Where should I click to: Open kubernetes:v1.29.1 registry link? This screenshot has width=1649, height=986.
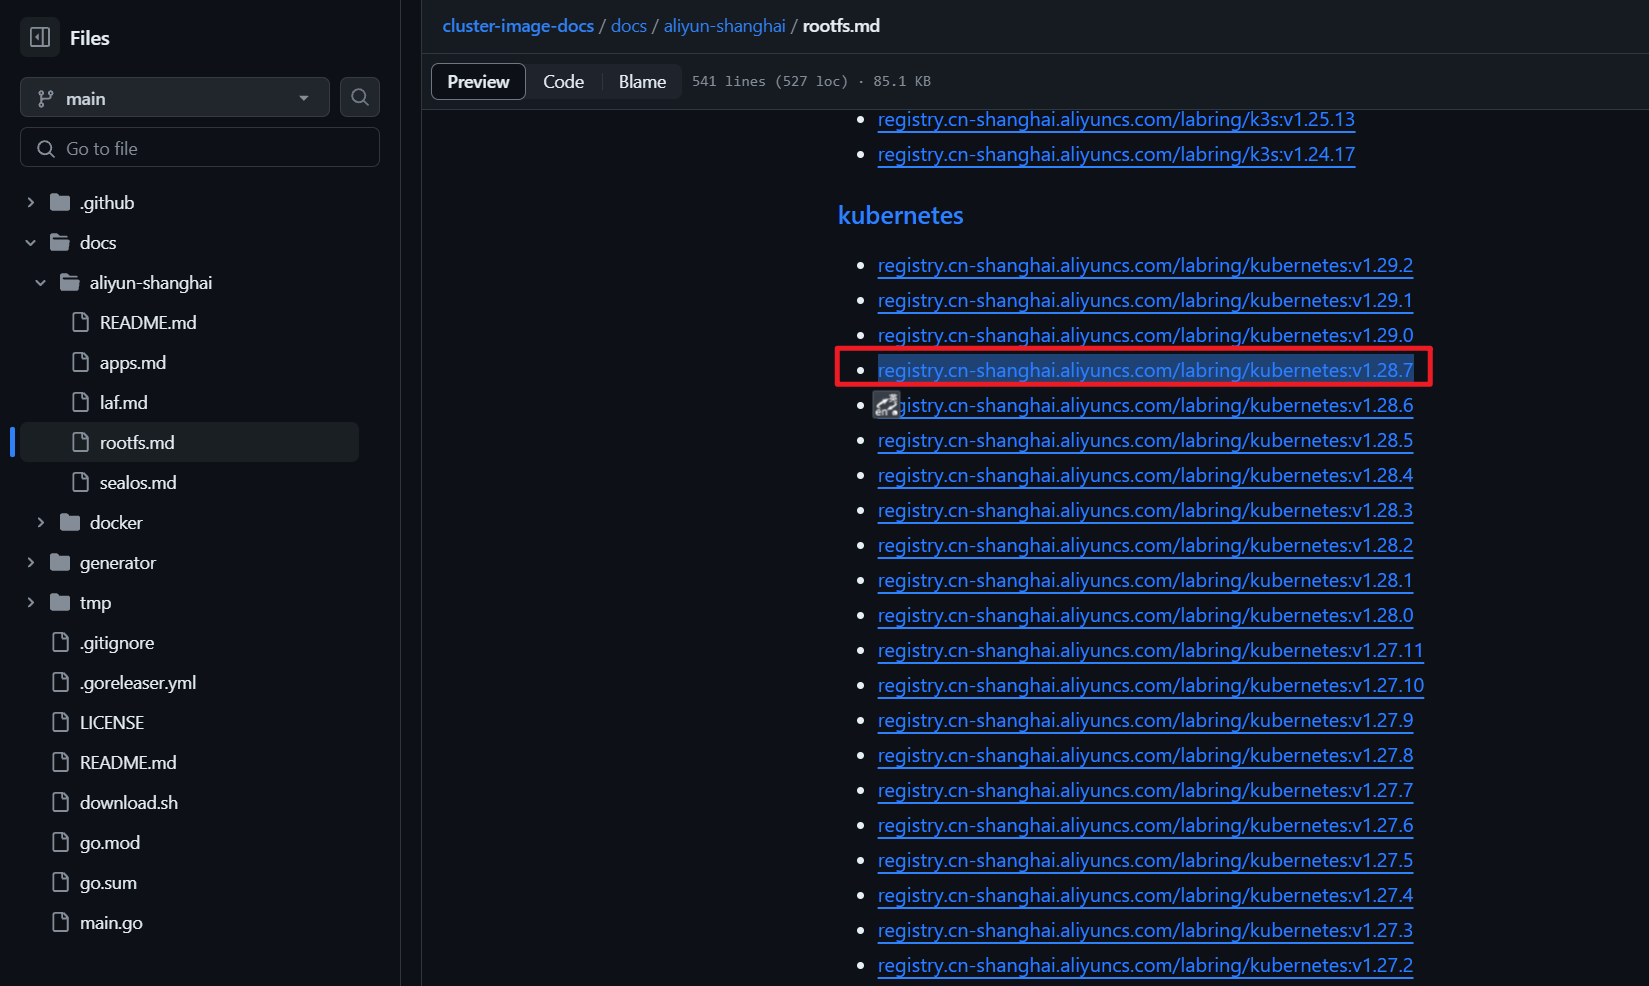[1145, 300]
